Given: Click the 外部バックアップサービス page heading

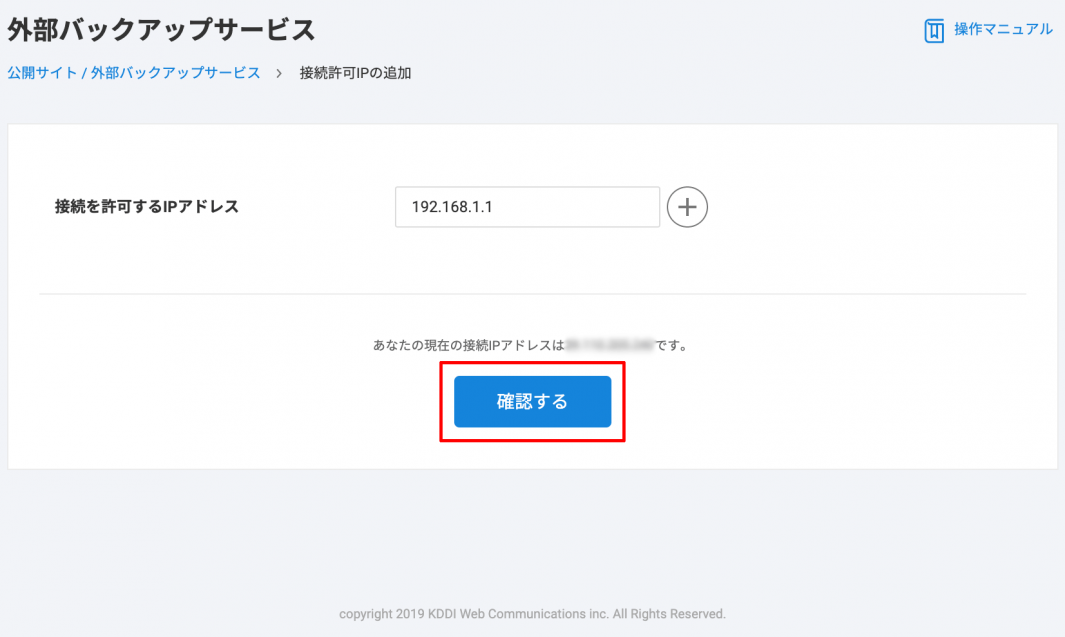Looking at the screenshot, I should click(161, 30).
